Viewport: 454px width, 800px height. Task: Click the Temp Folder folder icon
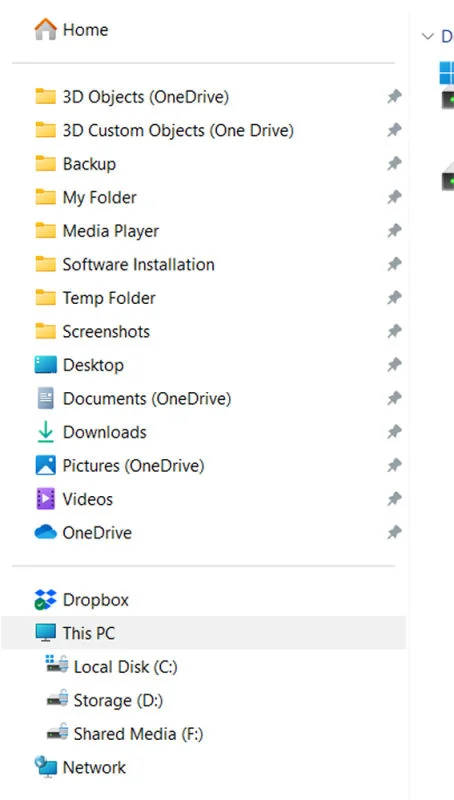pyautogui.click(x=45, y=297)
